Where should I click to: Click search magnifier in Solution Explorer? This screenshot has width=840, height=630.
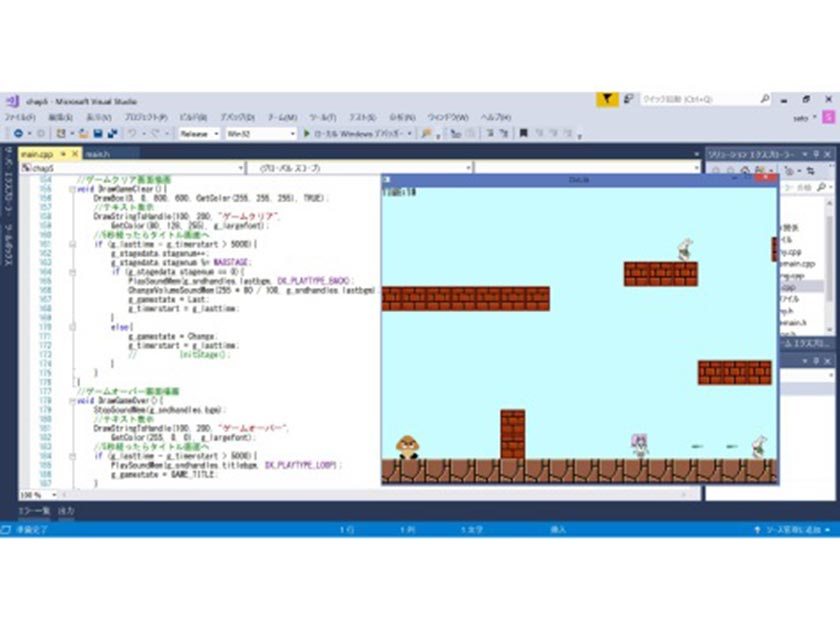tap(821, 187)
